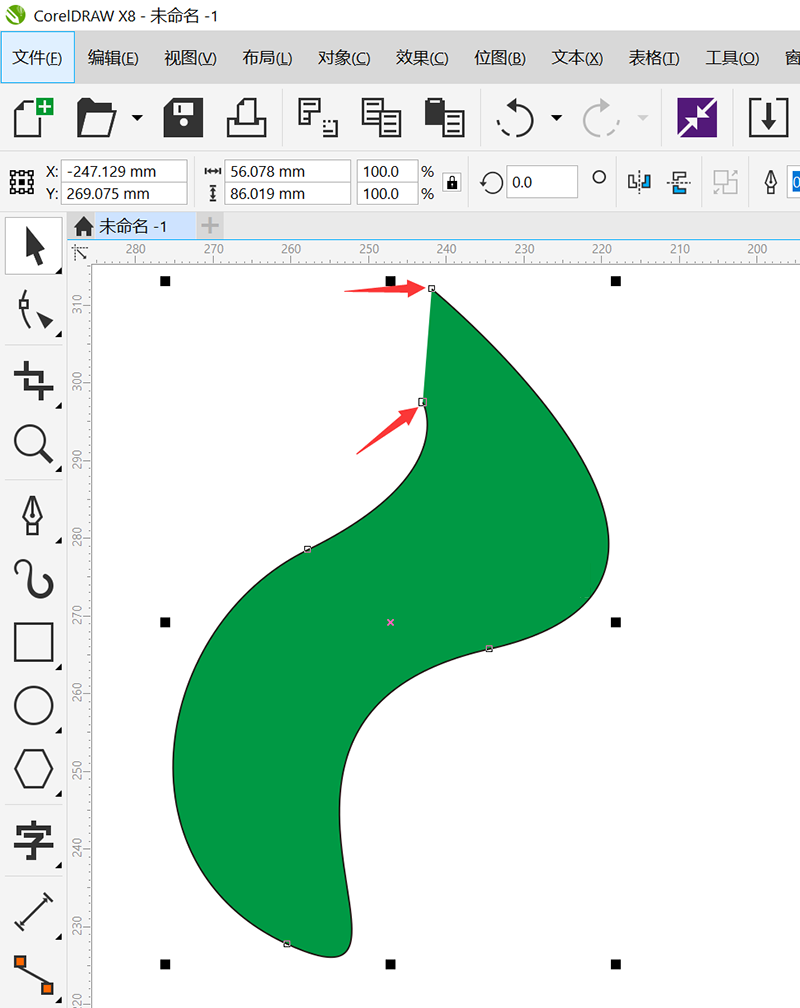Open the 位图(B) menu
This screenshot has height=1008, width=800.
click(500, 58)
